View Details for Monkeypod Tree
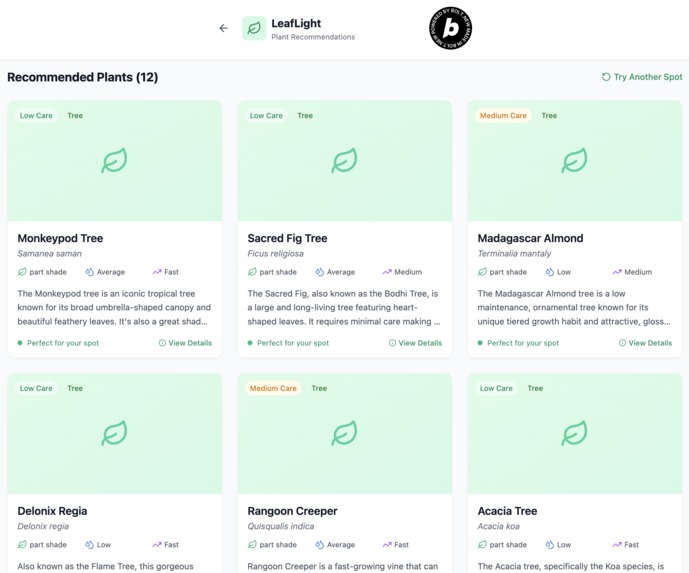 click(x=185, y=343)
